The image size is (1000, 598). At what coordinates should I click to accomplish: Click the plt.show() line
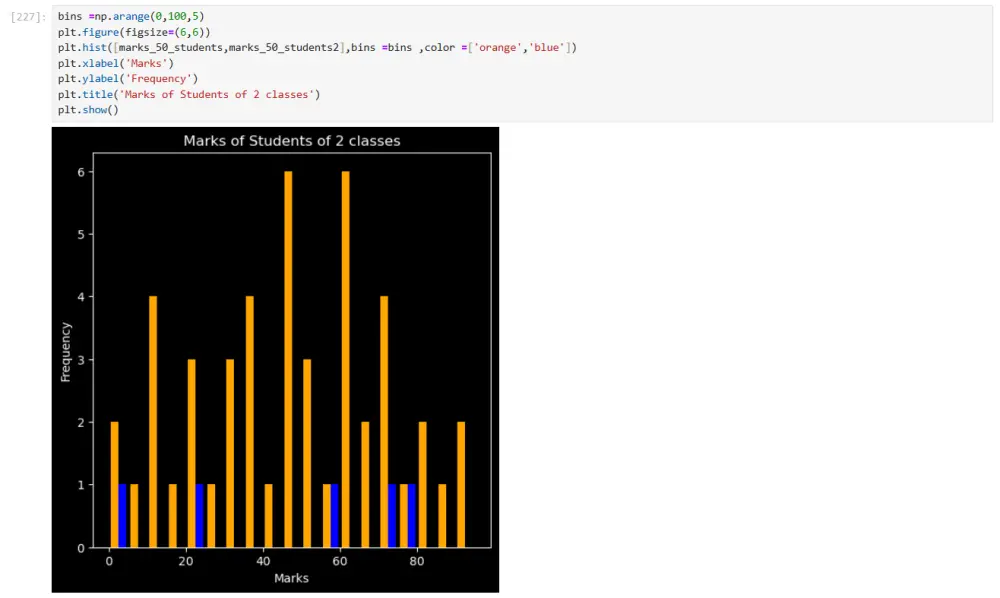click(x=88, y=110)
